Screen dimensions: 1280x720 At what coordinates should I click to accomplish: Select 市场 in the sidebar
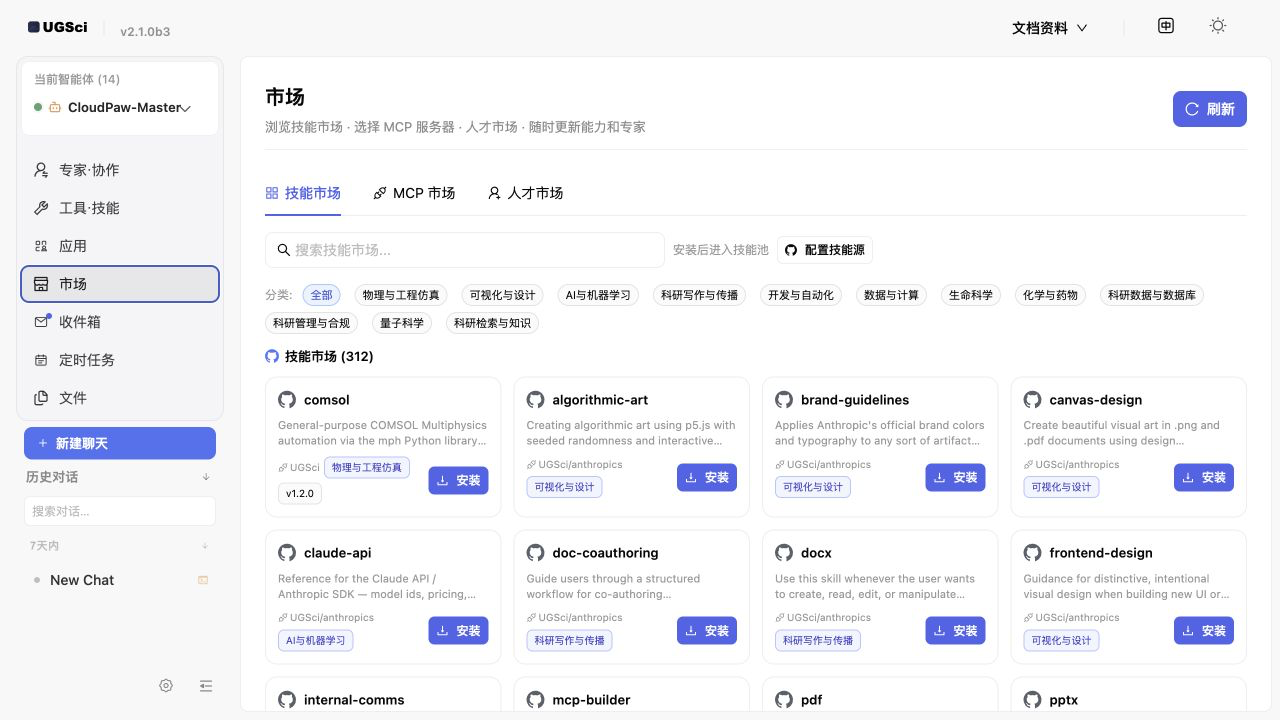click(x=120, y=284)
